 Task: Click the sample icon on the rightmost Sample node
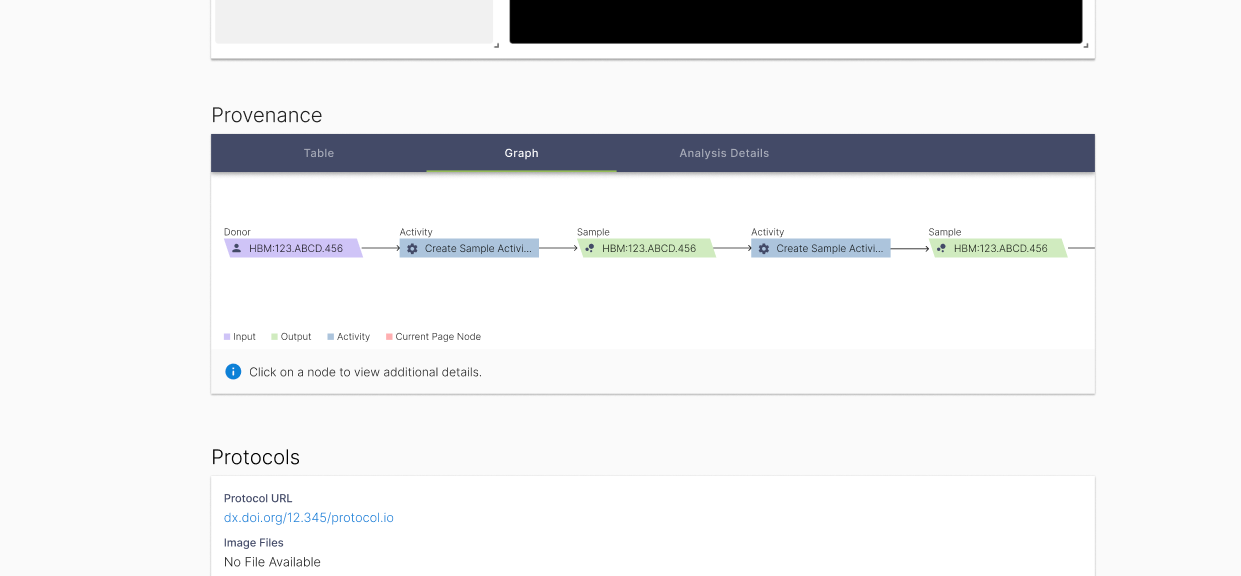click(x=941, y=248)
